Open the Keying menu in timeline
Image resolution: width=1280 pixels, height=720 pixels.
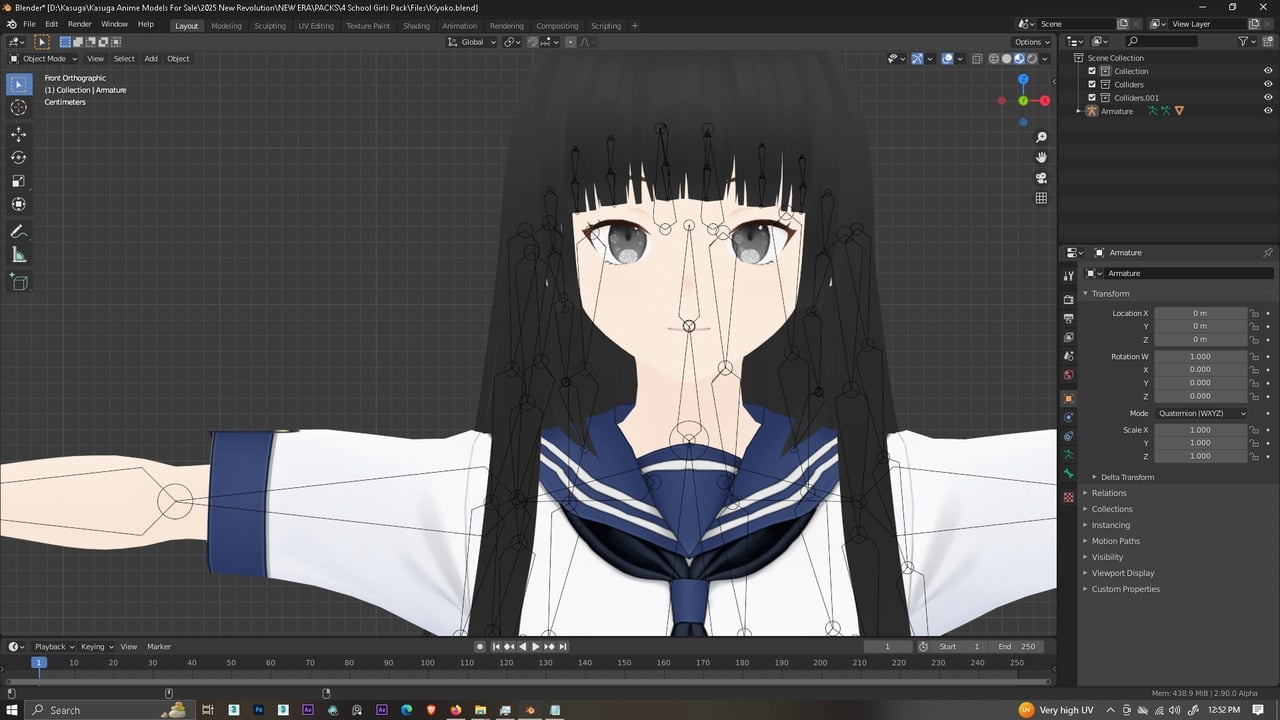tap(97, 647)
